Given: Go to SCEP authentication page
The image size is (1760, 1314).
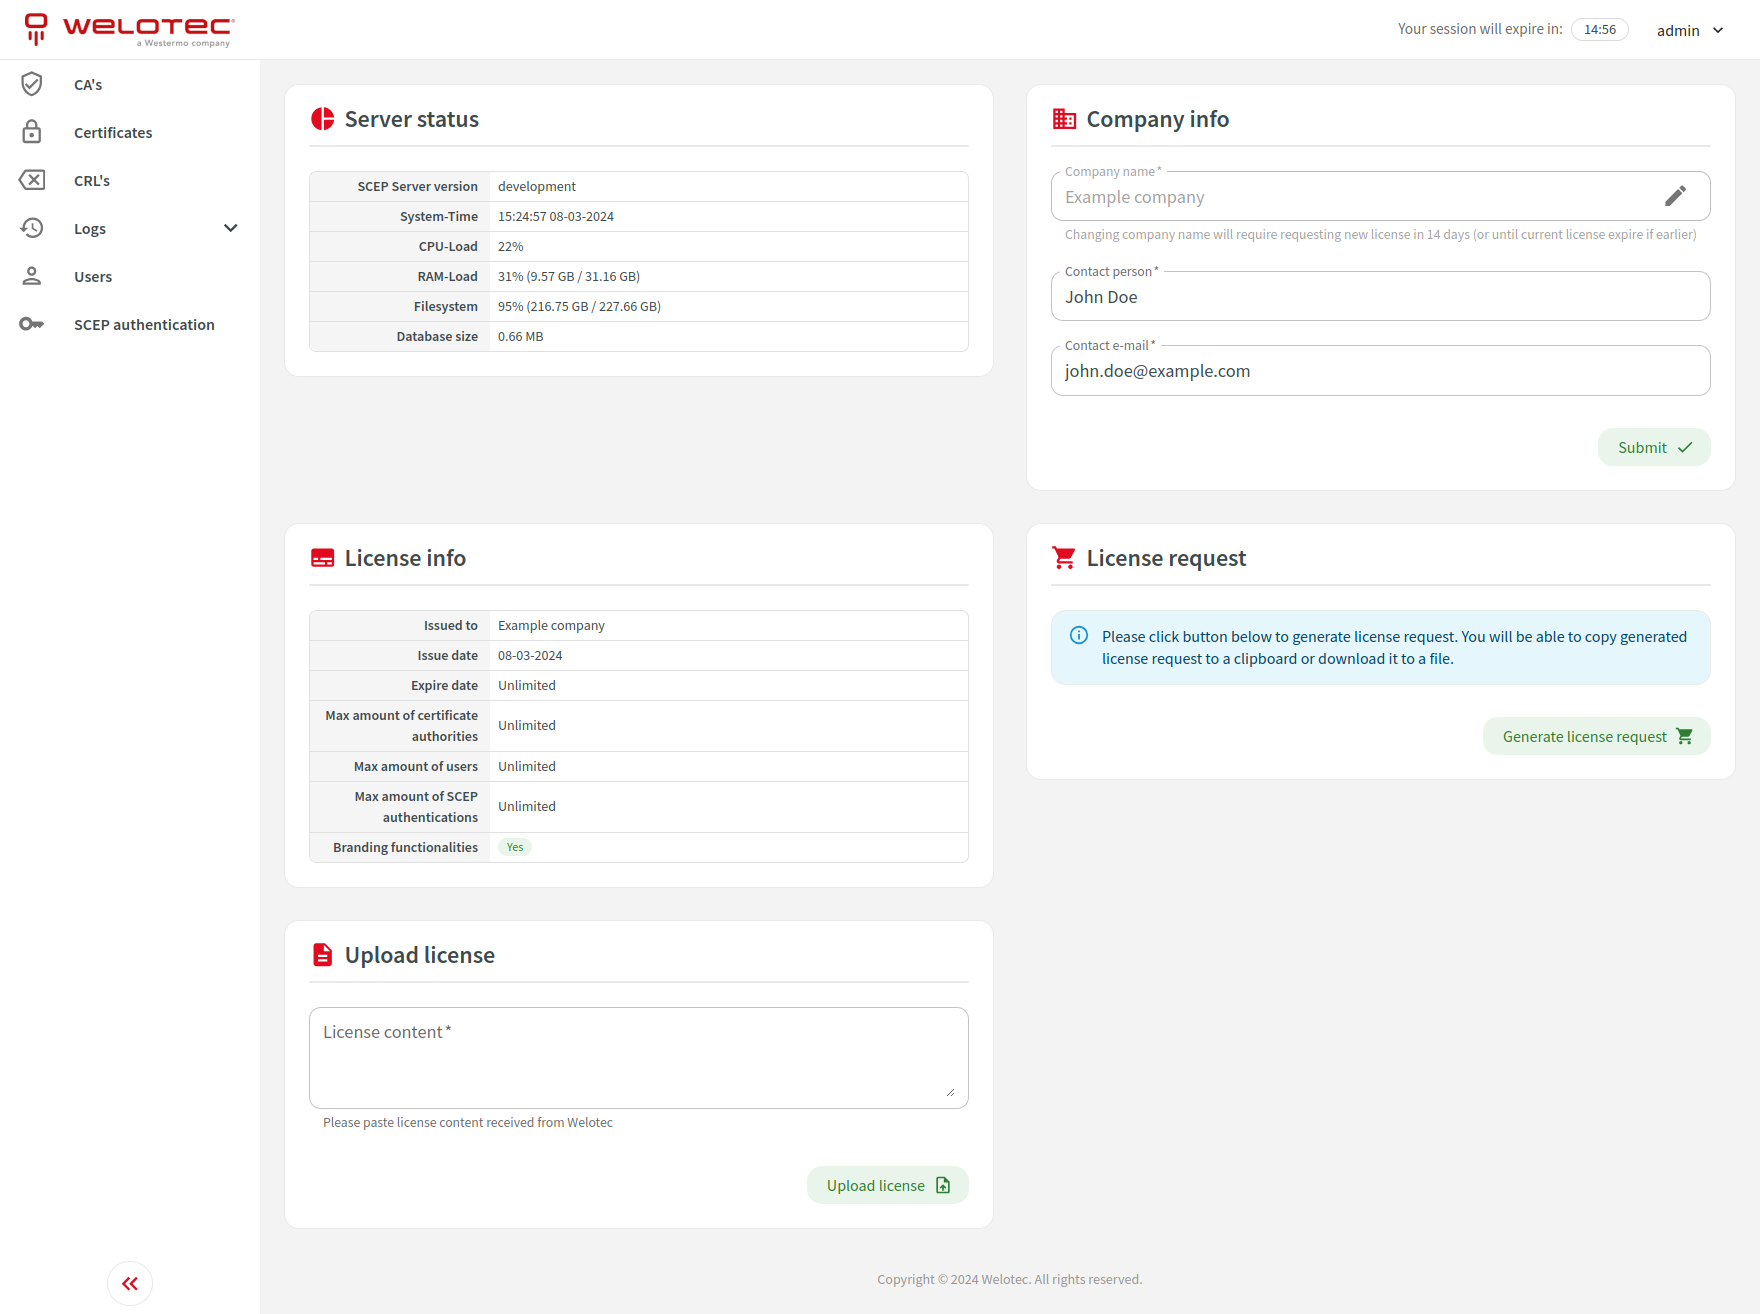Looking at the screenshot, I should click(144, 325).
